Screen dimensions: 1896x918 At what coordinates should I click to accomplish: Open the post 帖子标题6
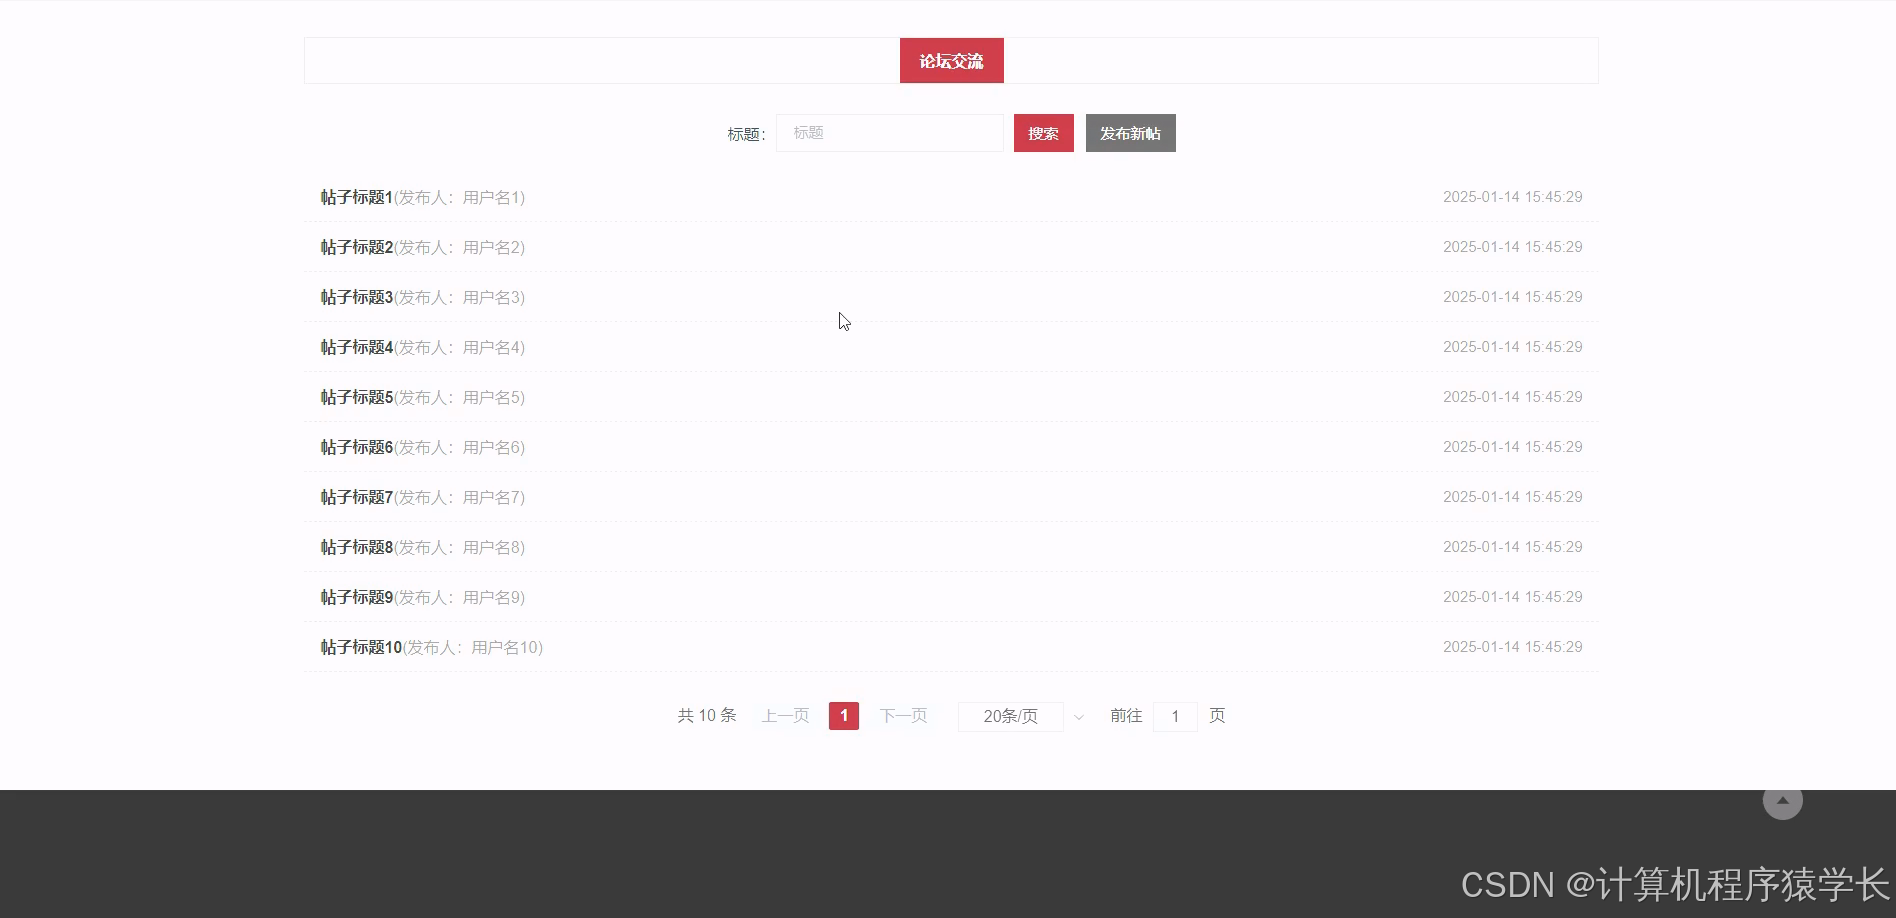pyautogui.click(x=356, y=447)
